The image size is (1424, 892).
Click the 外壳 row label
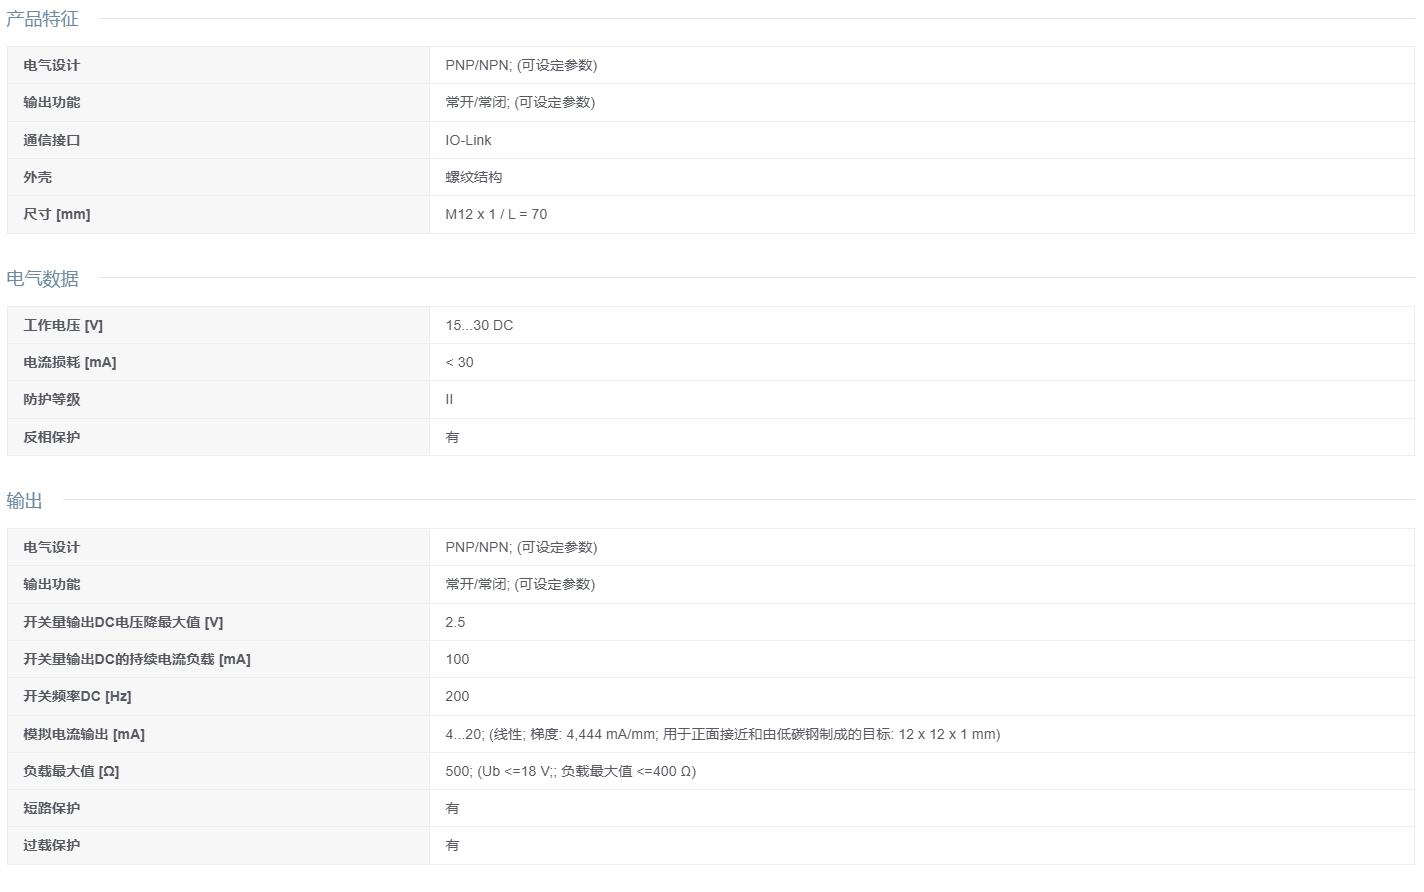[38, 177]
